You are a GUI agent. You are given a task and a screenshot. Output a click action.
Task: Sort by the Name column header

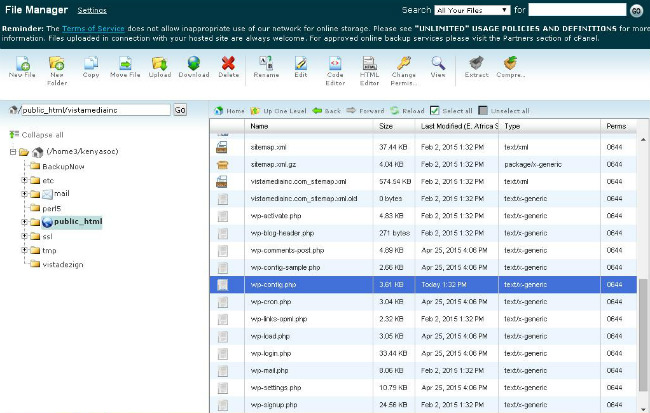point(260,127)
